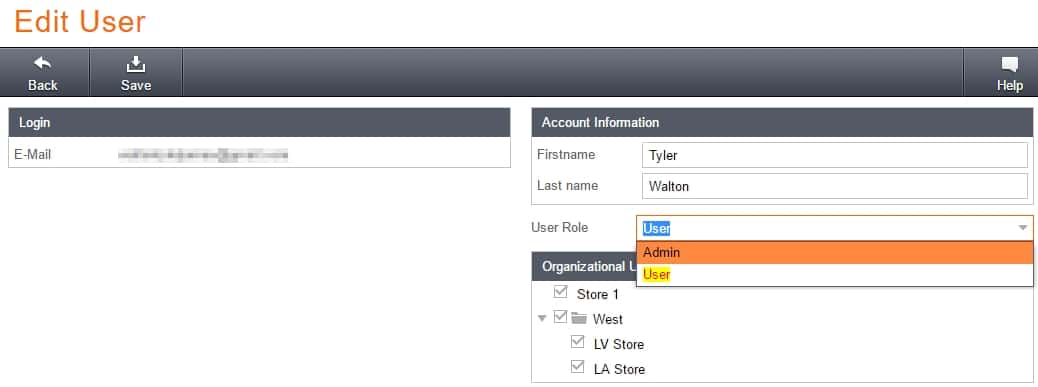Toggle the Store 1 checkbox
The width and height of the screenshot is (1038, 387).
(561, 292)
